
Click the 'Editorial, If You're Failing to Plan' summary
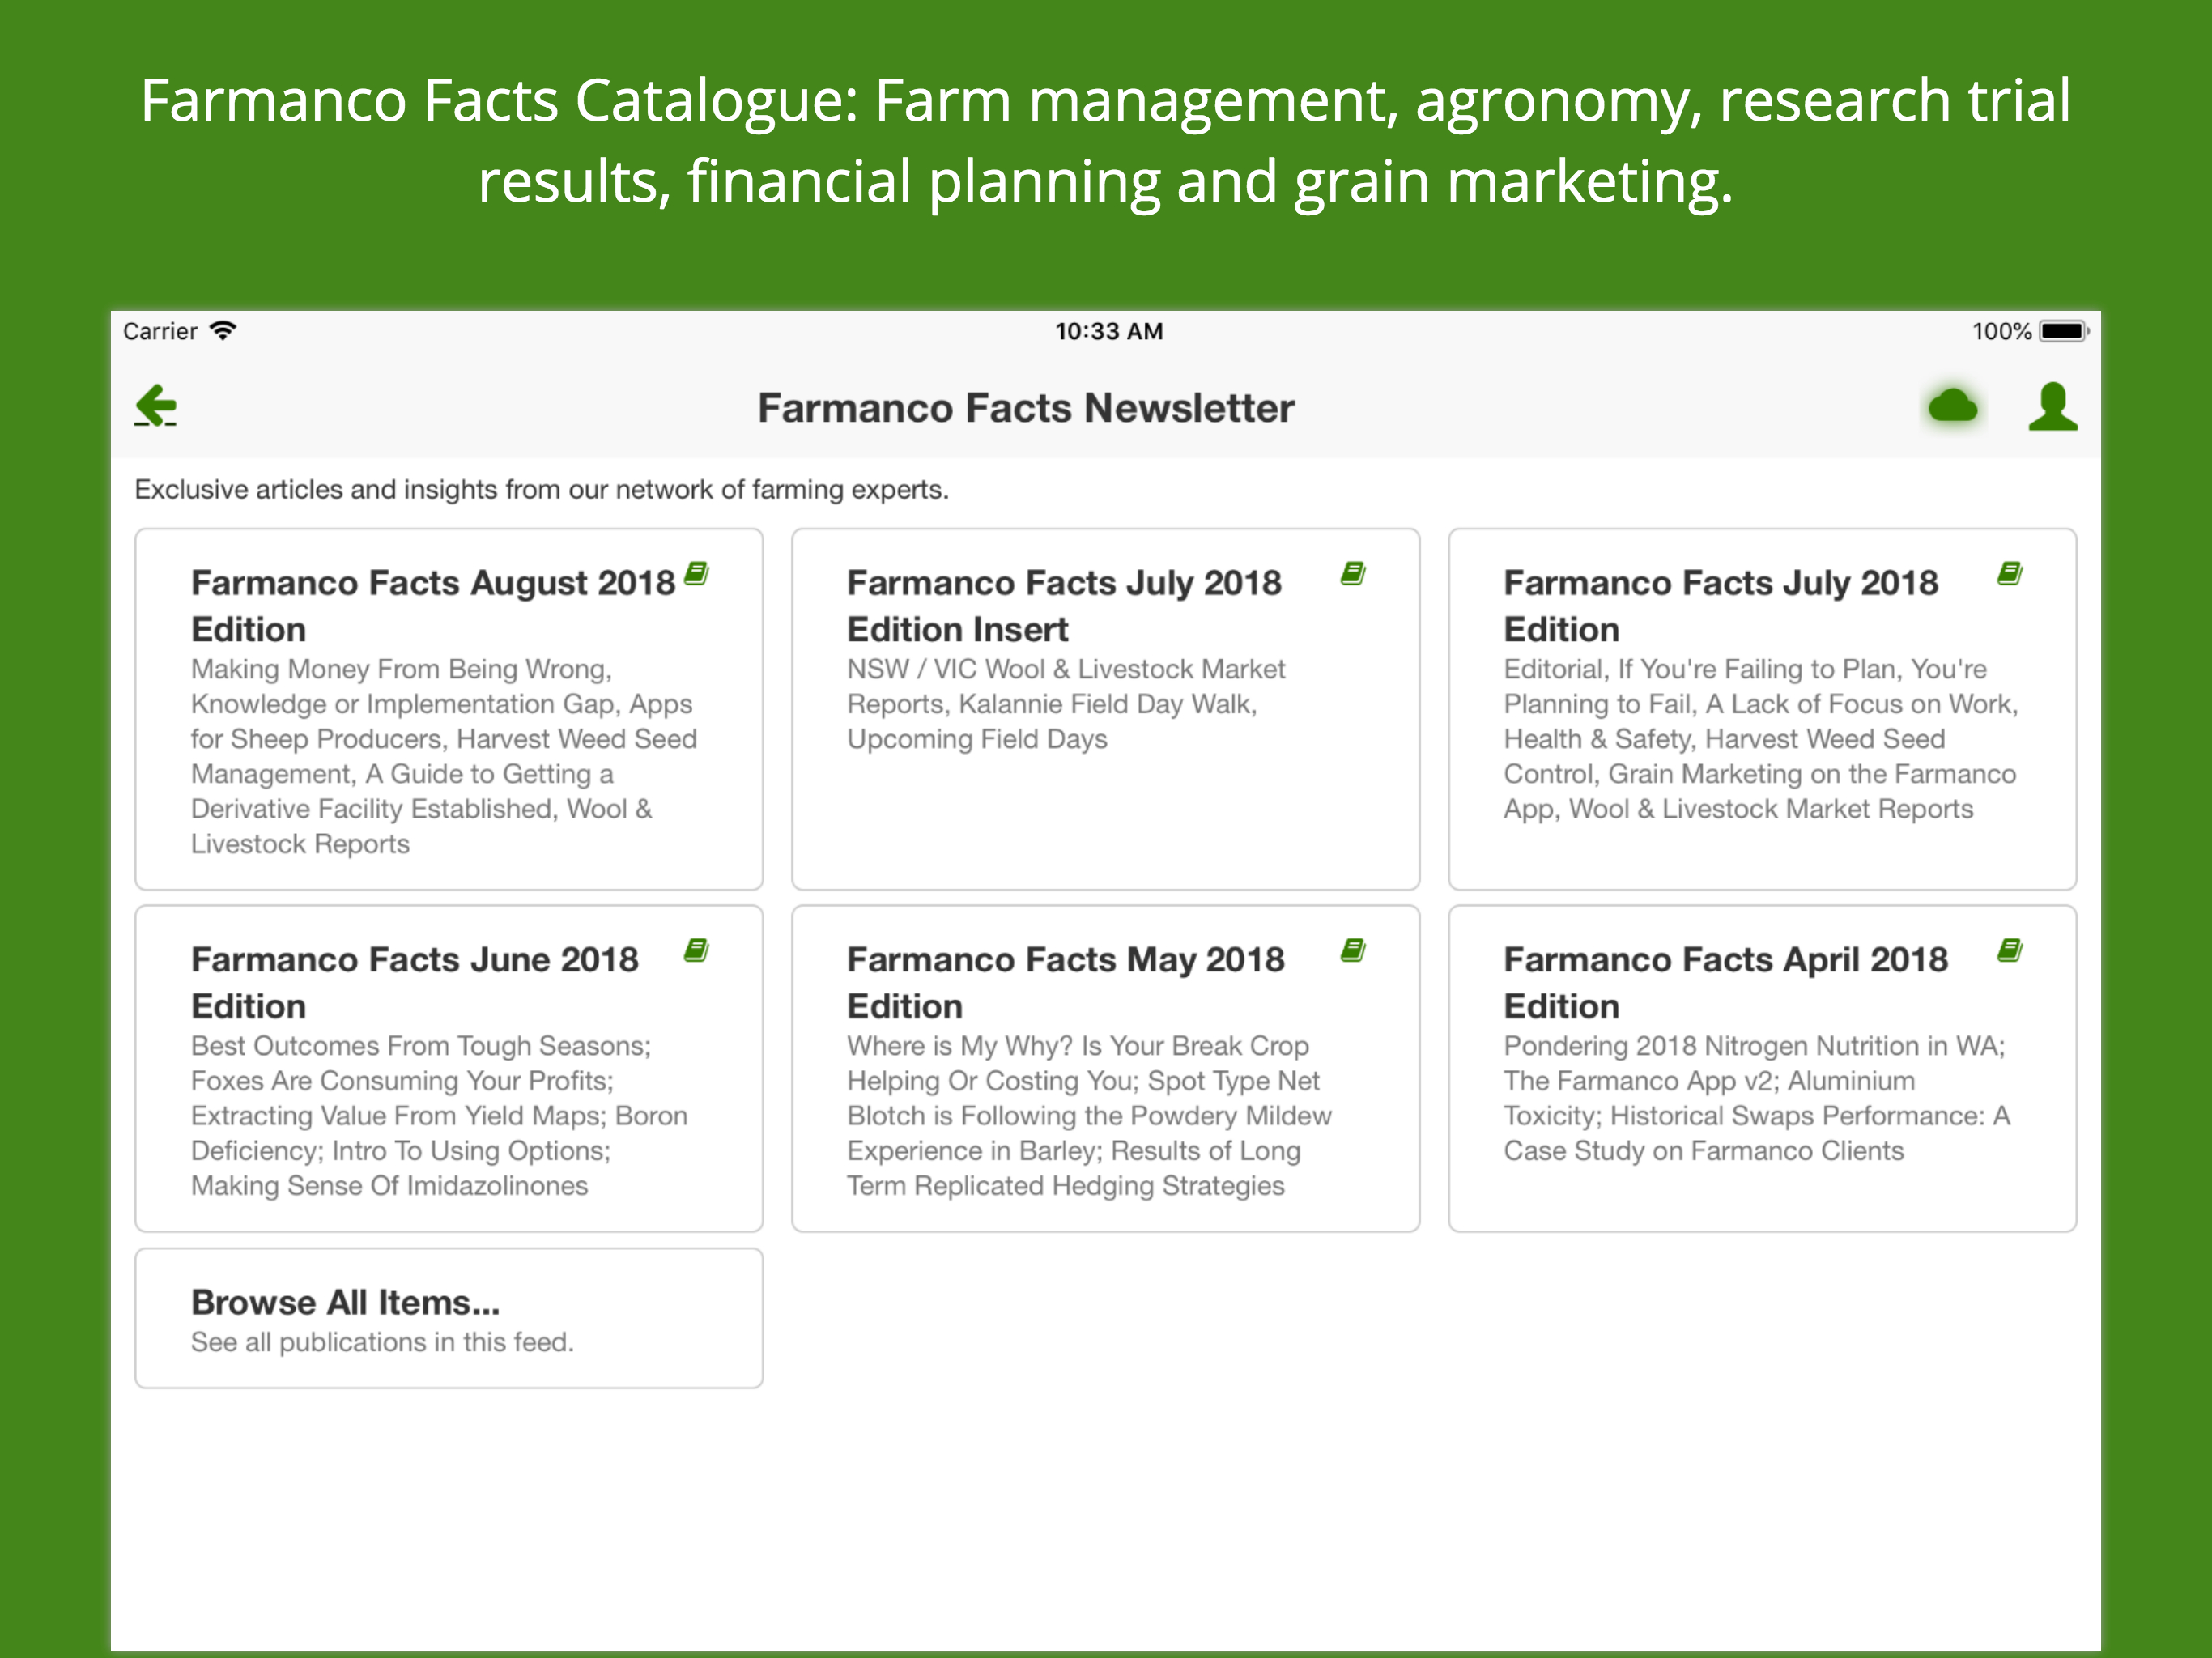[x=1760, y=739]
